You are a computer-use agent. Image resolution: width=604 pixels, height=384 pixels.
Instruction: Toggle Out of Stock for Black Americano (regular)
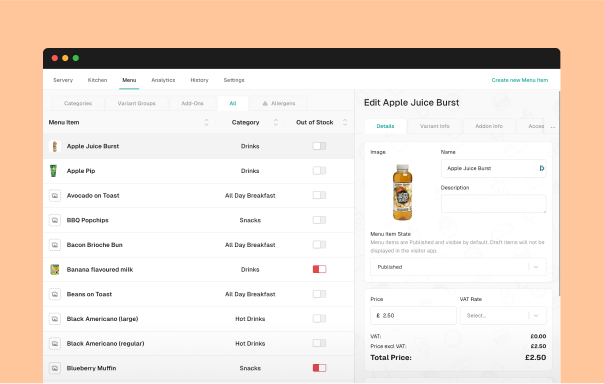(x=319, y=343)
